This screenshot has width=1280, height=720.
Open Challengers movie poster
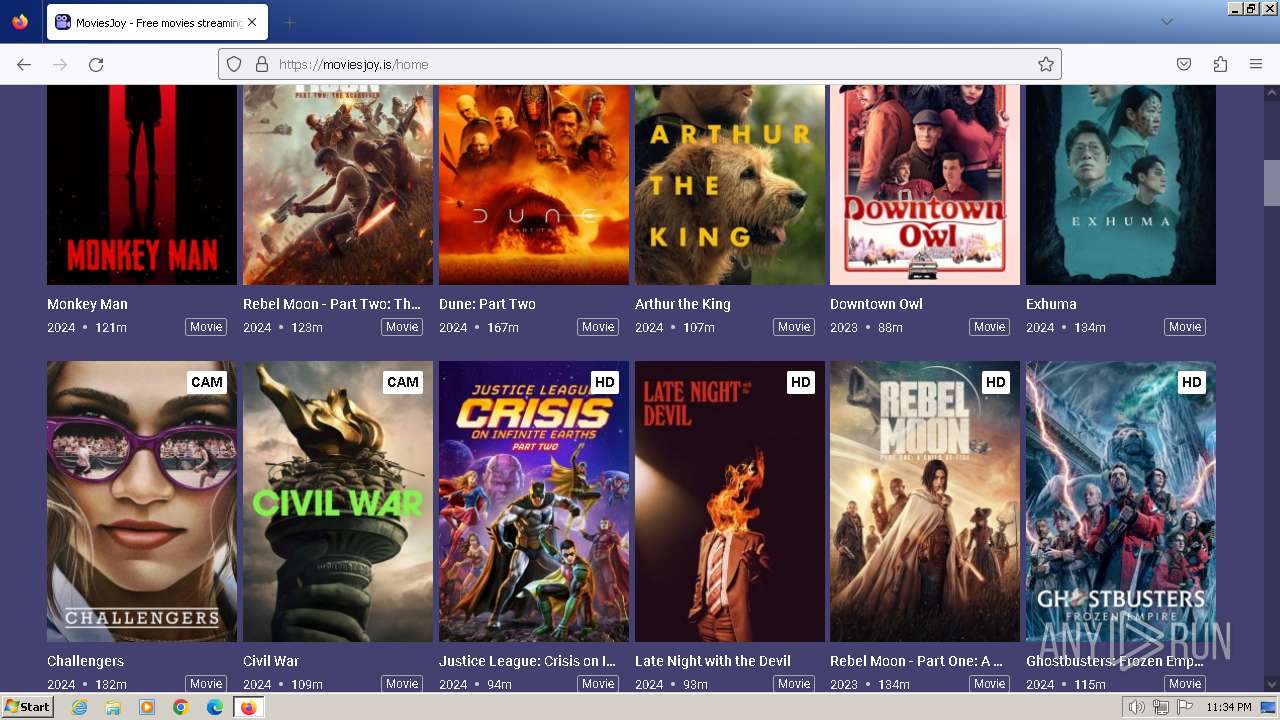(142, 501)
